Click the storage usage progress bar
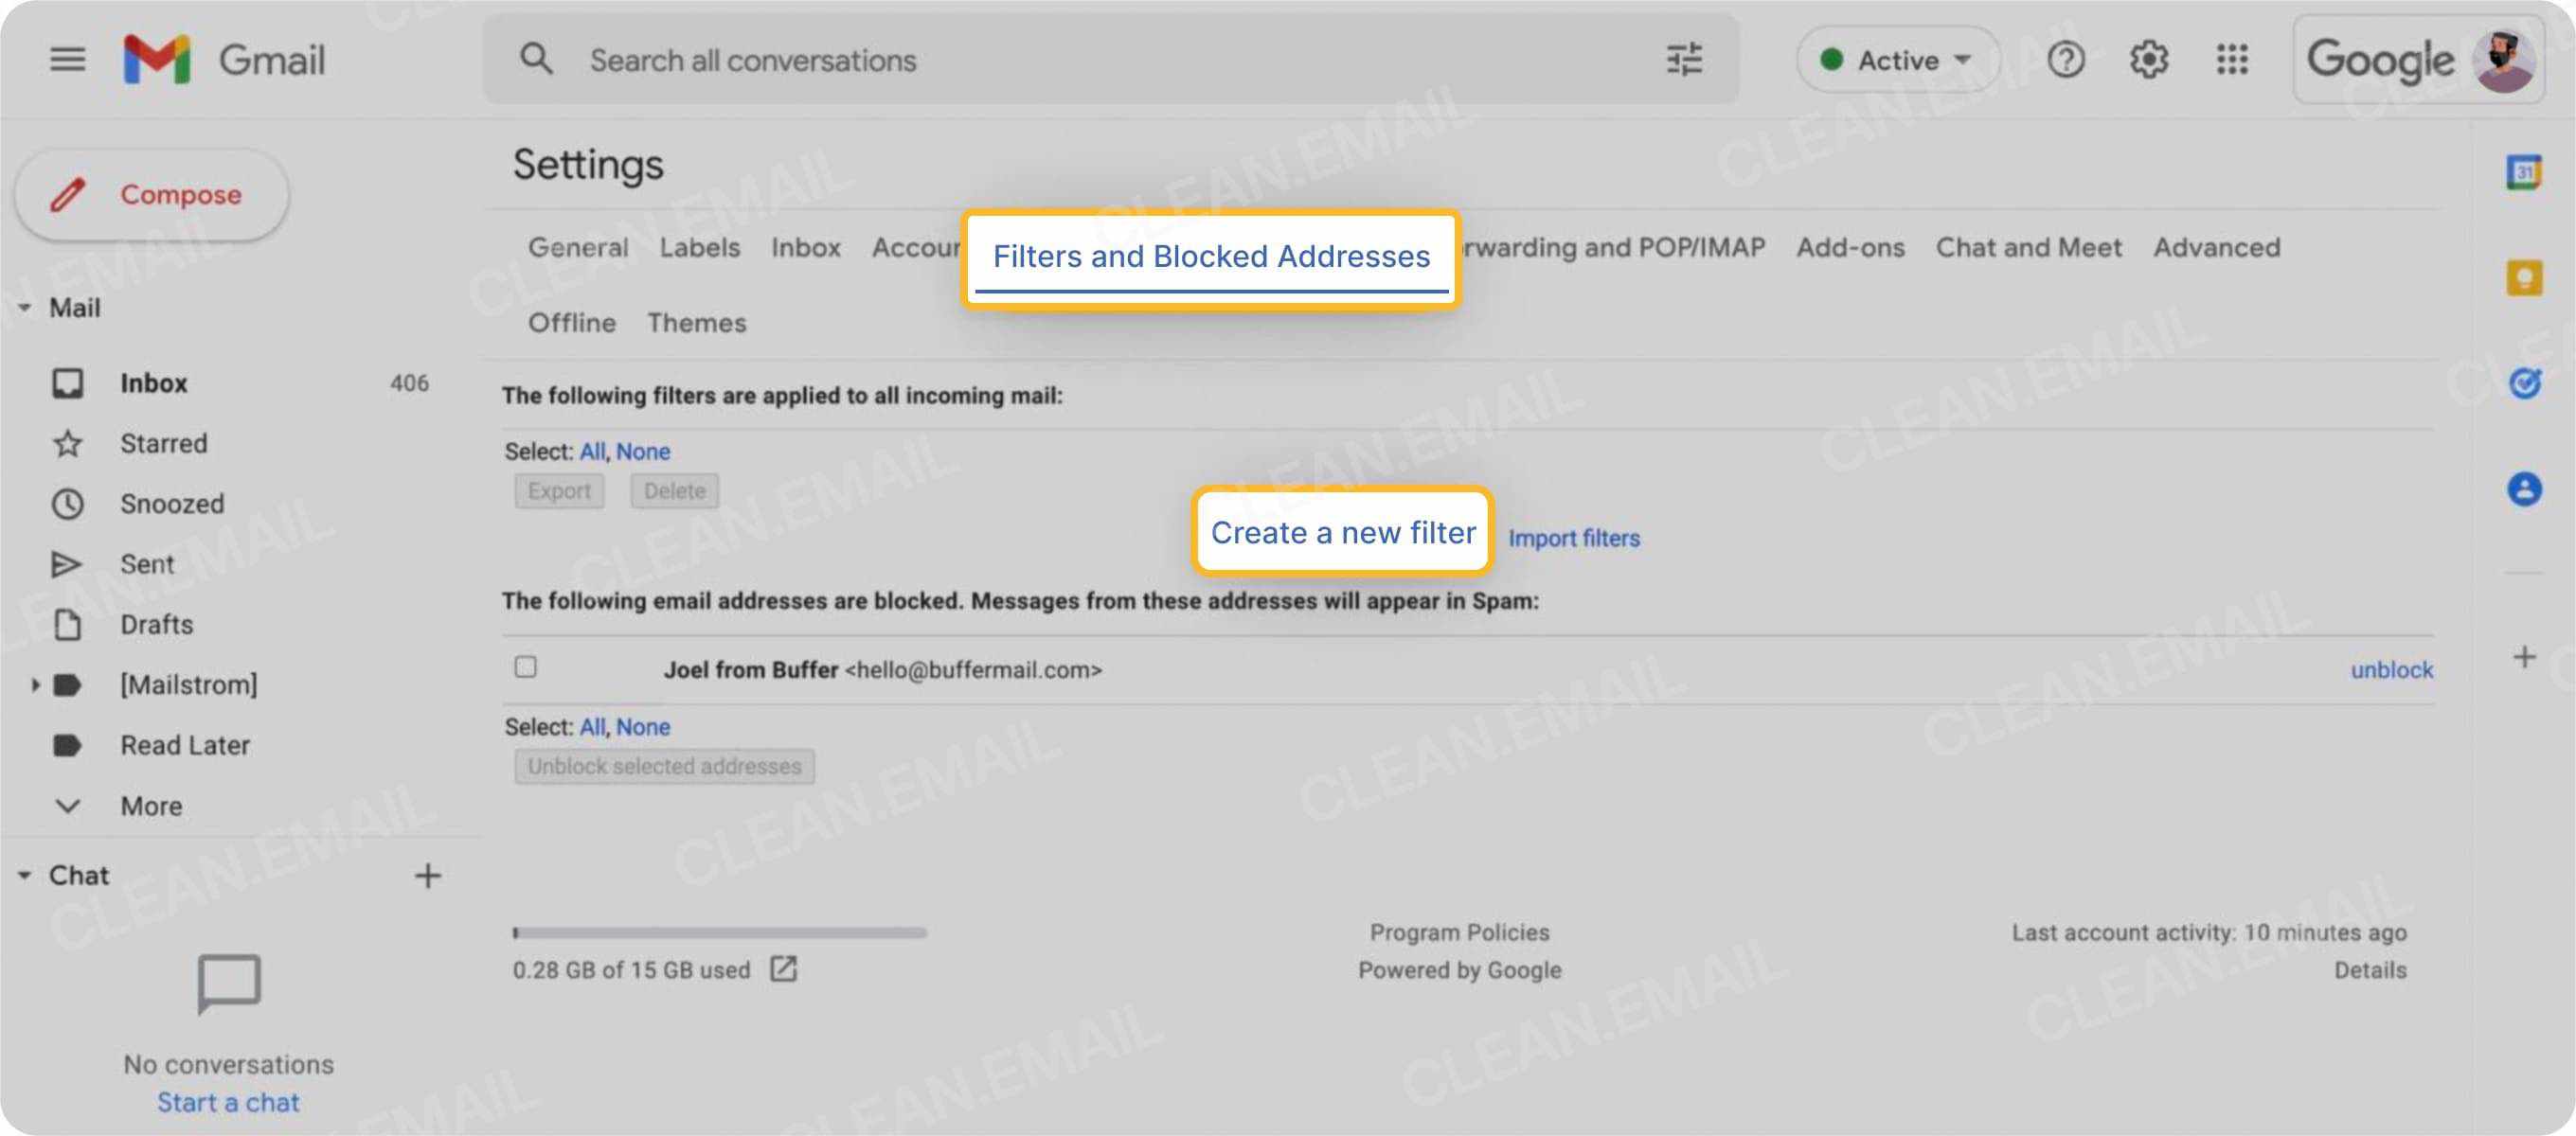Screen dimensions: 2576x1136 [720, 933]
